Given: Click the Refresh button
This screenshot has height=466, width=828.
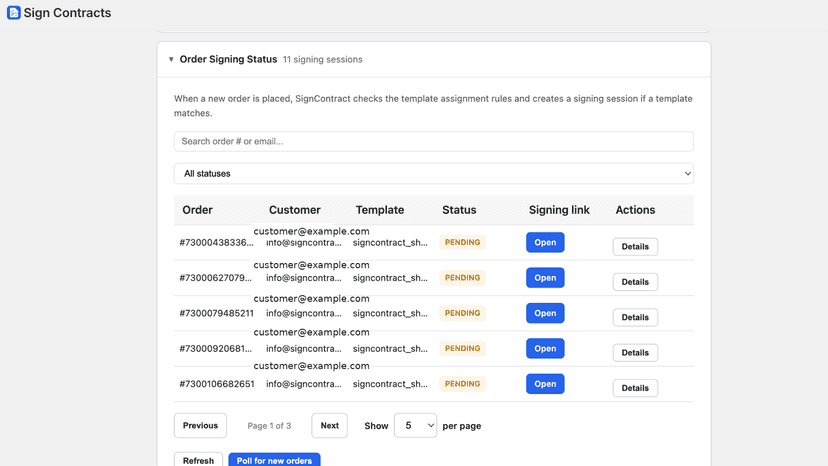Looking at the screenshot, I should click(198, 460).
